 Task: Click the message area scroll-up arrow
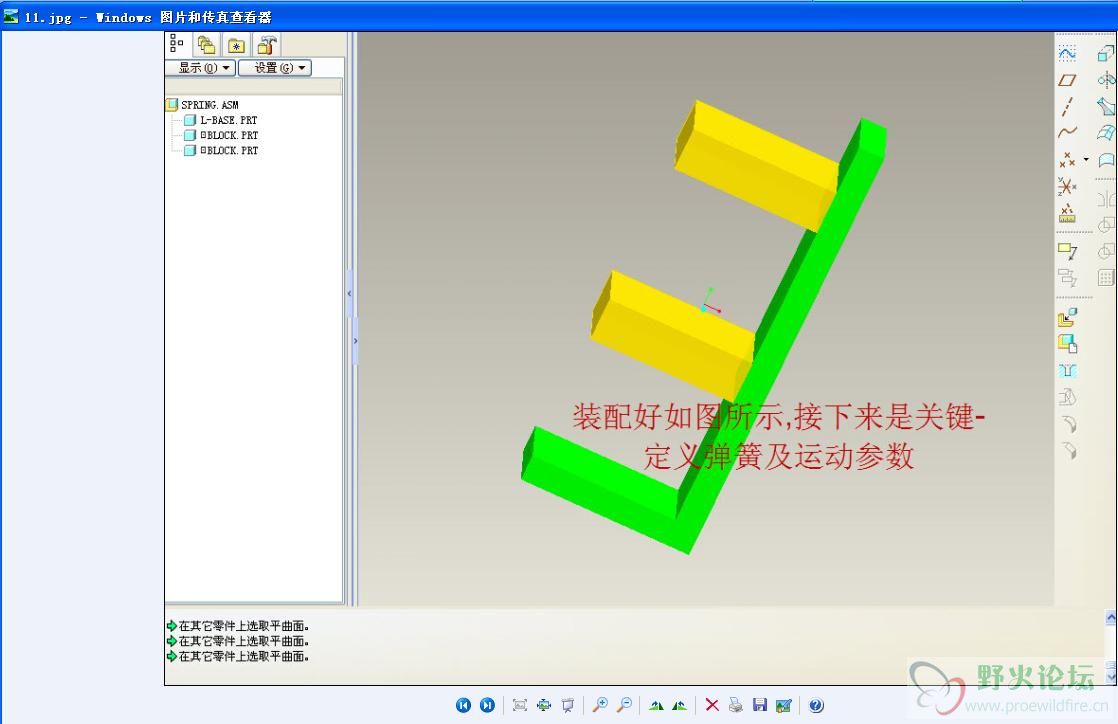(1111, 618)
